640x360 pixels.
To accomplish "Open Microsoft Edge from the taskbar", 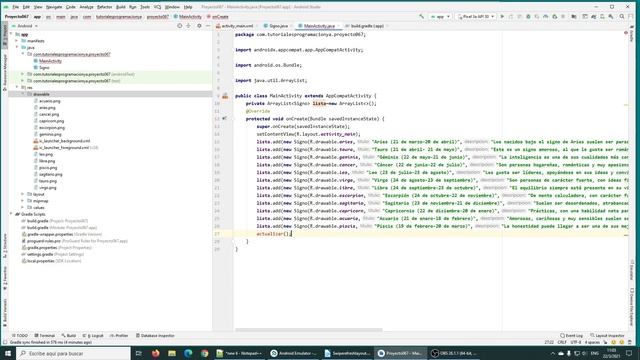I will coord(188,353).
